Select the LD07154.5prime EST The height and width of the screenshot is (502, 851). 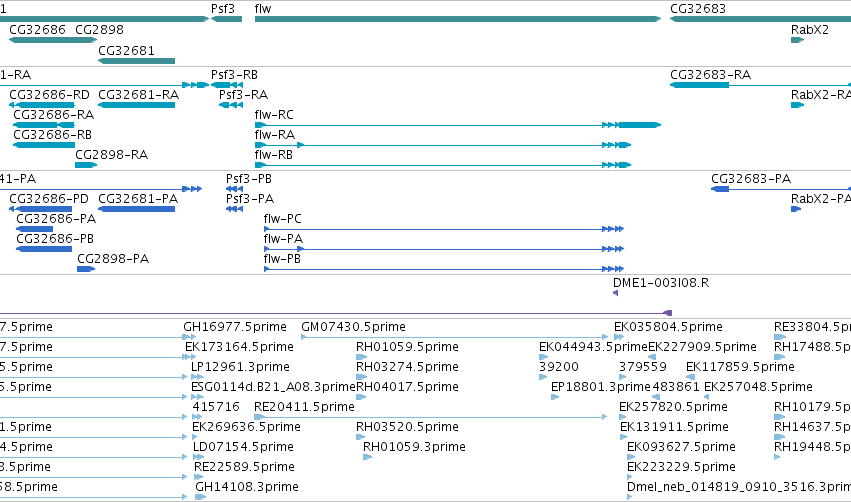point(199,457)
